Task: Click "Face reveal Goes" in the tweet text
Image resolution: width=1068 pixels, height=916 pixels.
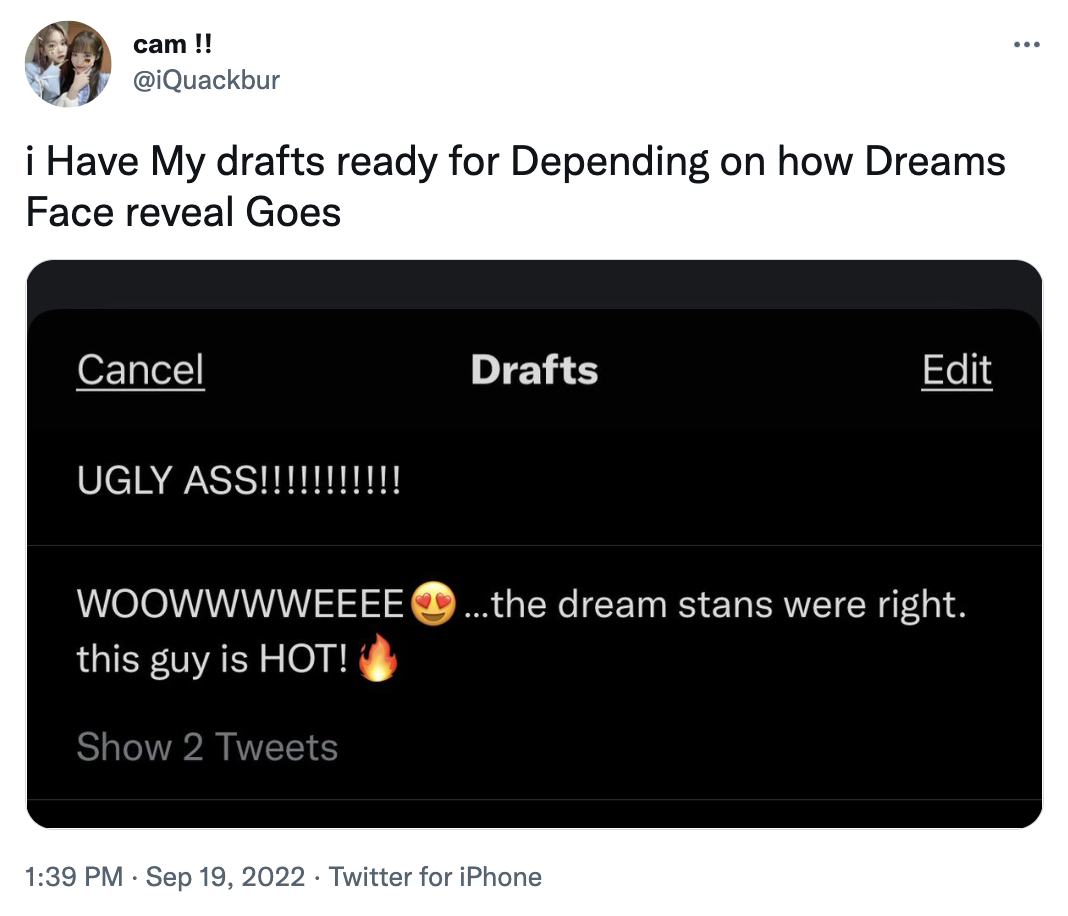Action: 183,212
